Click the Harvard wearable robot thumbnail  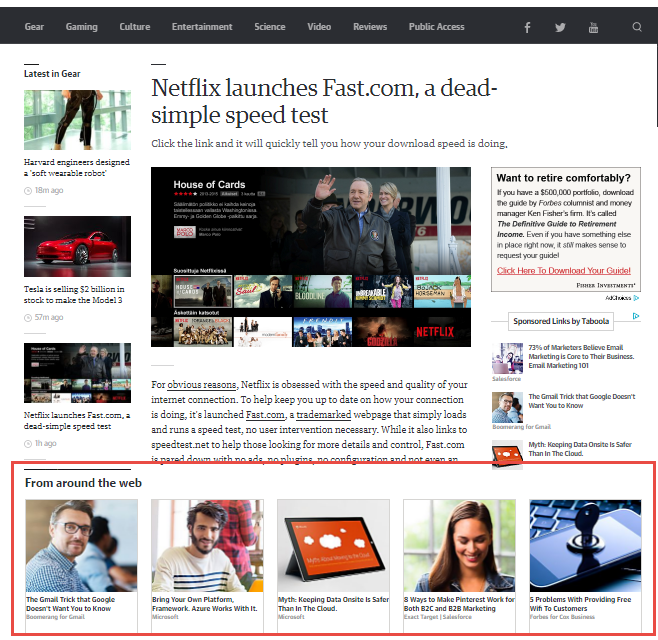(x=77, y=120)
